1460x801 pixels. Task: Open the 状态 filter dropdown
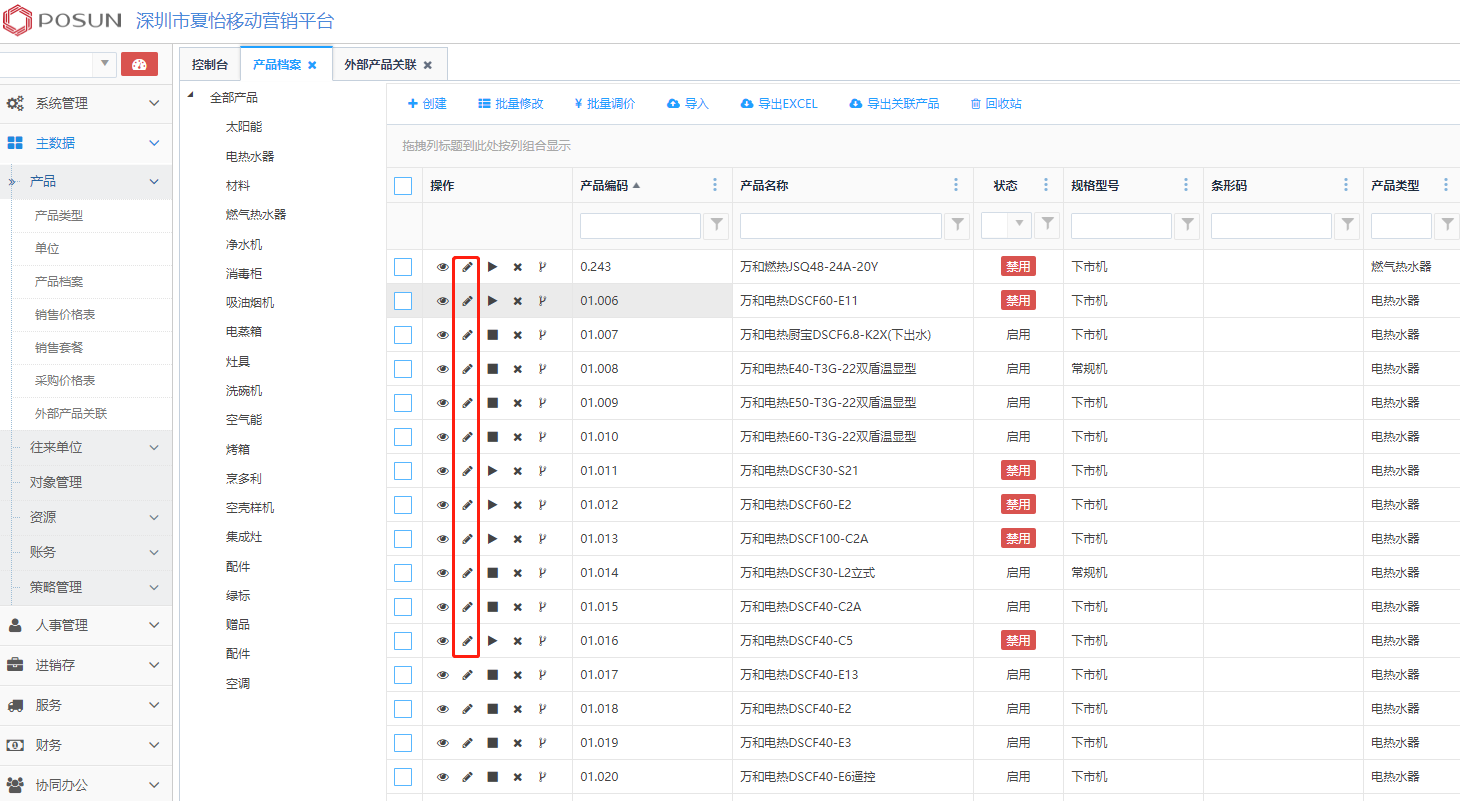coord(1020,226)
